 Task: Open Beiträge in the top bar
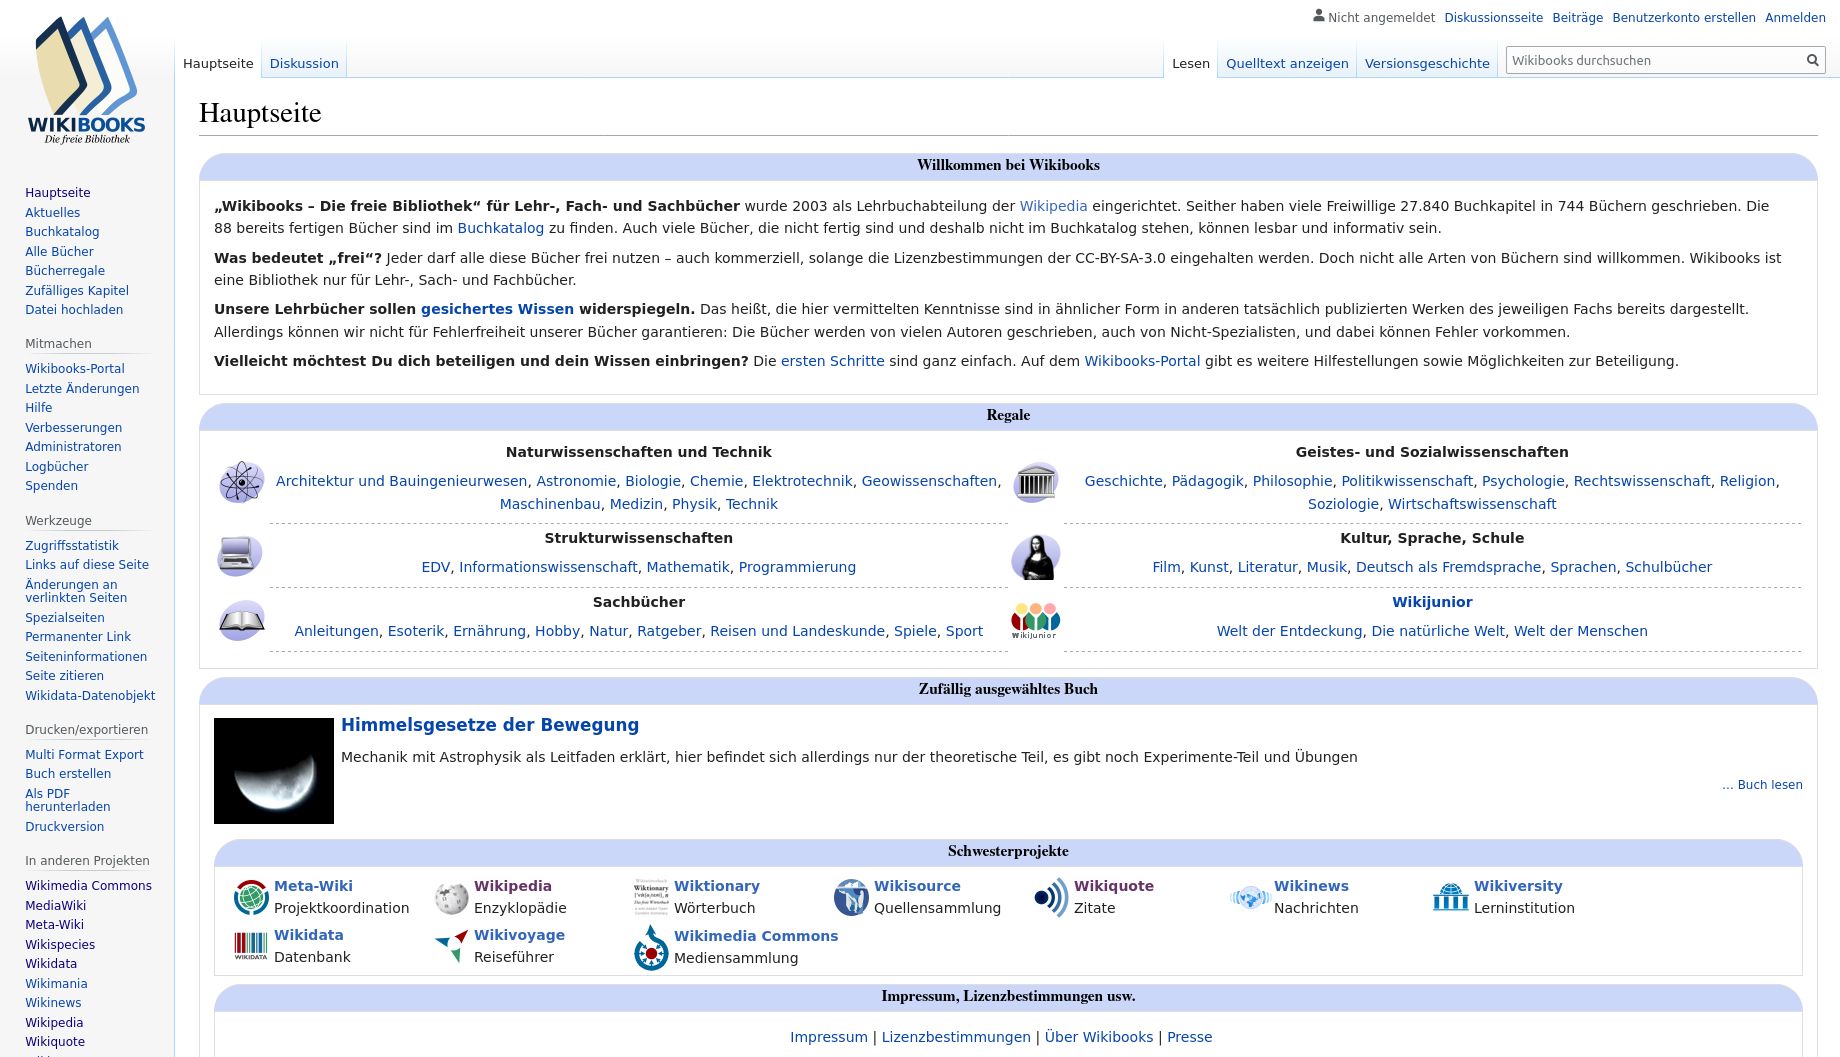pyautogui.click(x=1577, y=17)
